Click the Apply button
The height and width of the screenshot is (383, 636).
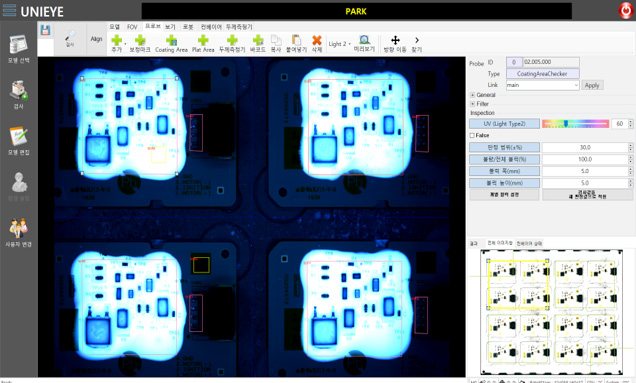coord(592,85)
